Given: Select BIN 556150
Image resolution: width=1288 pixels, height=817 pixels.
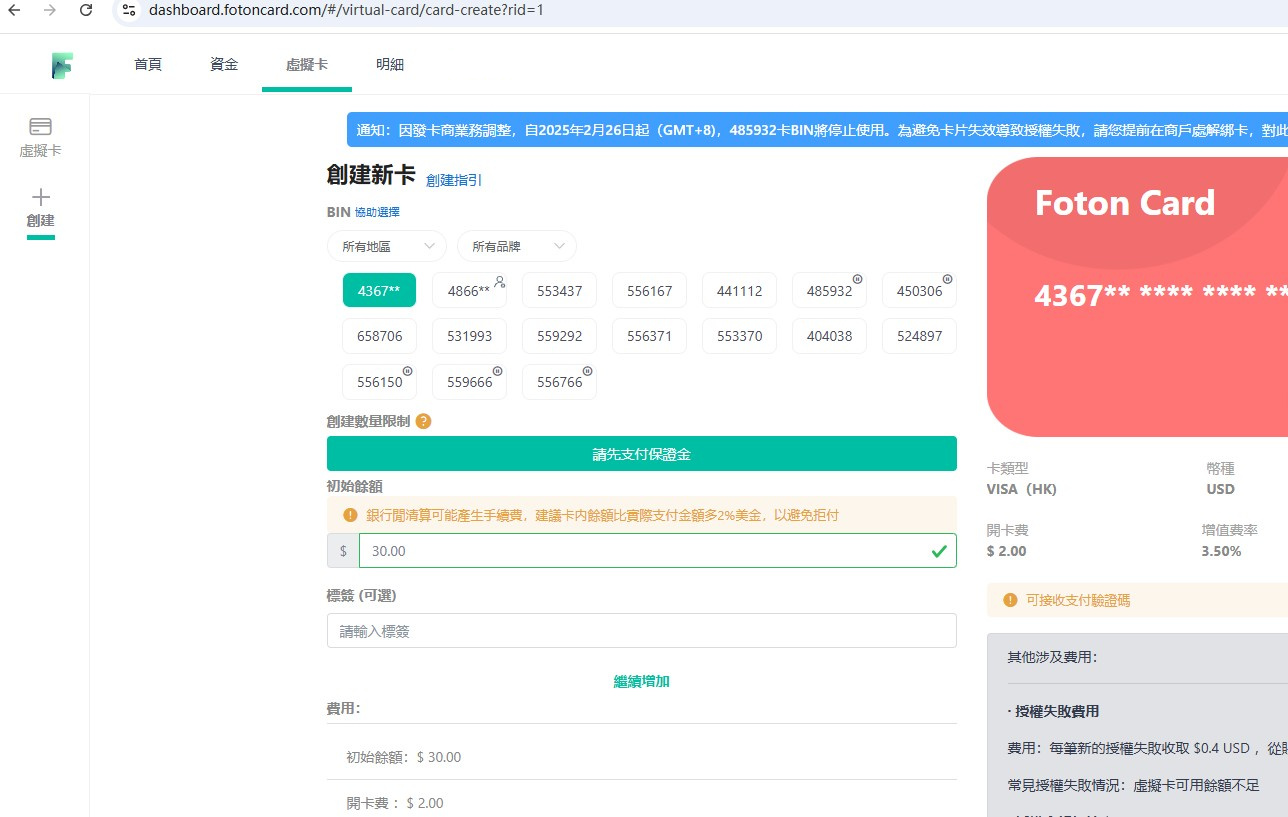Looking at the screenshot, I should [x=379, y=382].
